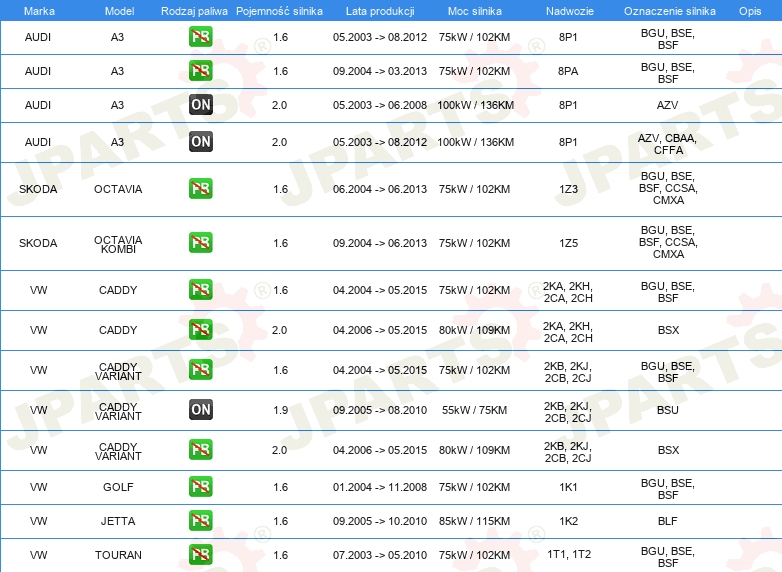The height and width of the screenshot is (572, 782).
Task: Click engine capacity 1.9 cell
Action: [x=281, y=410]
